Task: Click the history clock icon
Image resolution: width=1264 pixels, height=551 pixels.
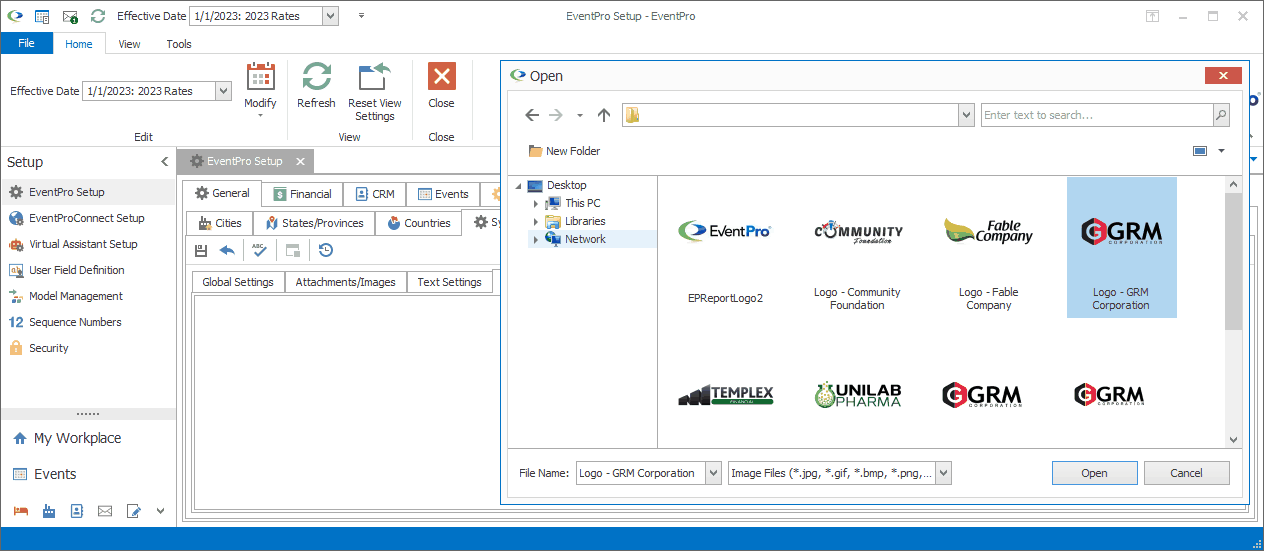Action: (325, 250)
